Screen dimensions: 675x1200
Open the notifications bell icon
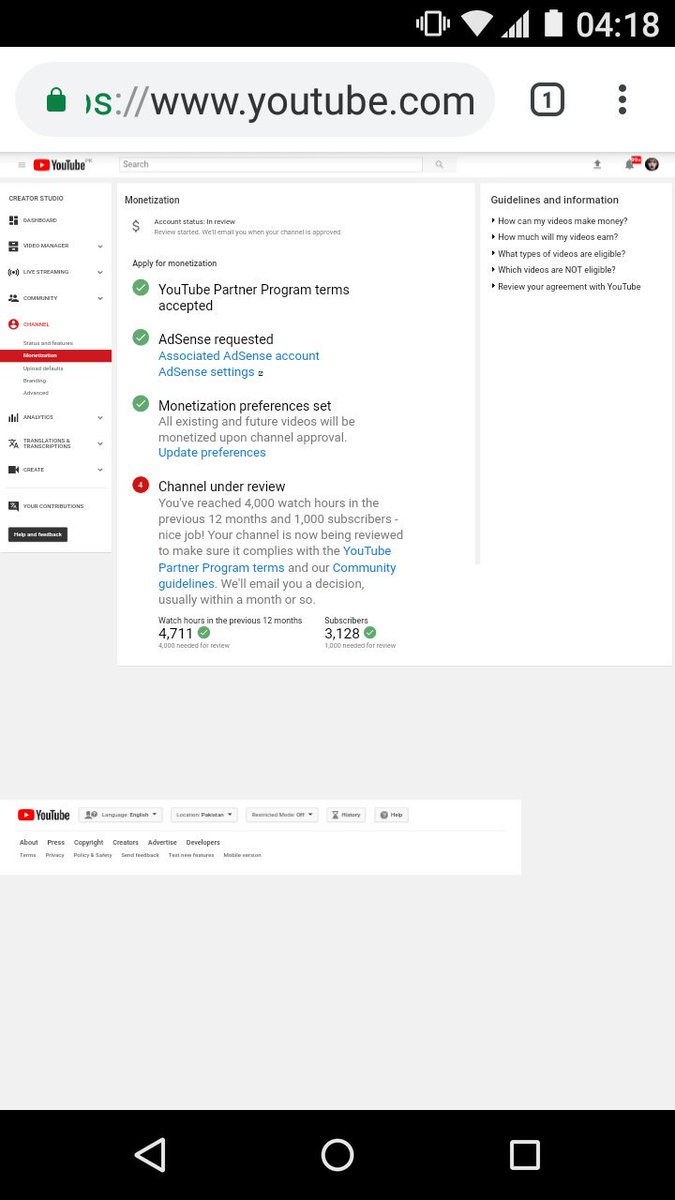630,164
